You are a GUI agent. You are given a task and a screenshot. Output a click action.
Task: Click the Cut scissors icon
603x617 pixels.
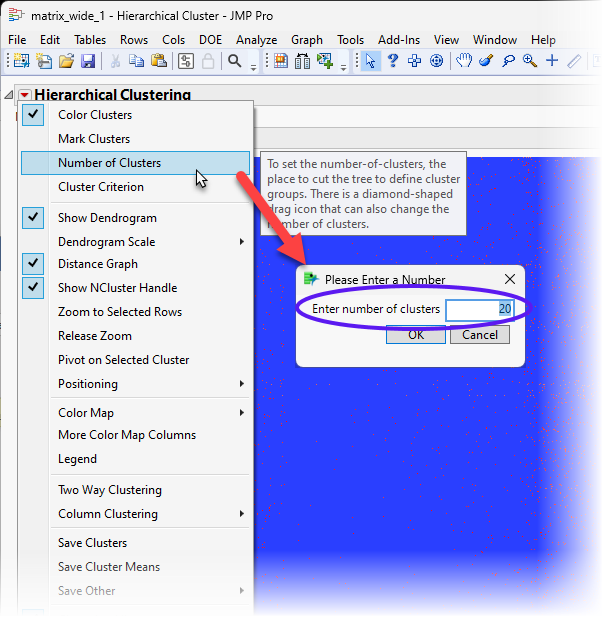point(115,61)
